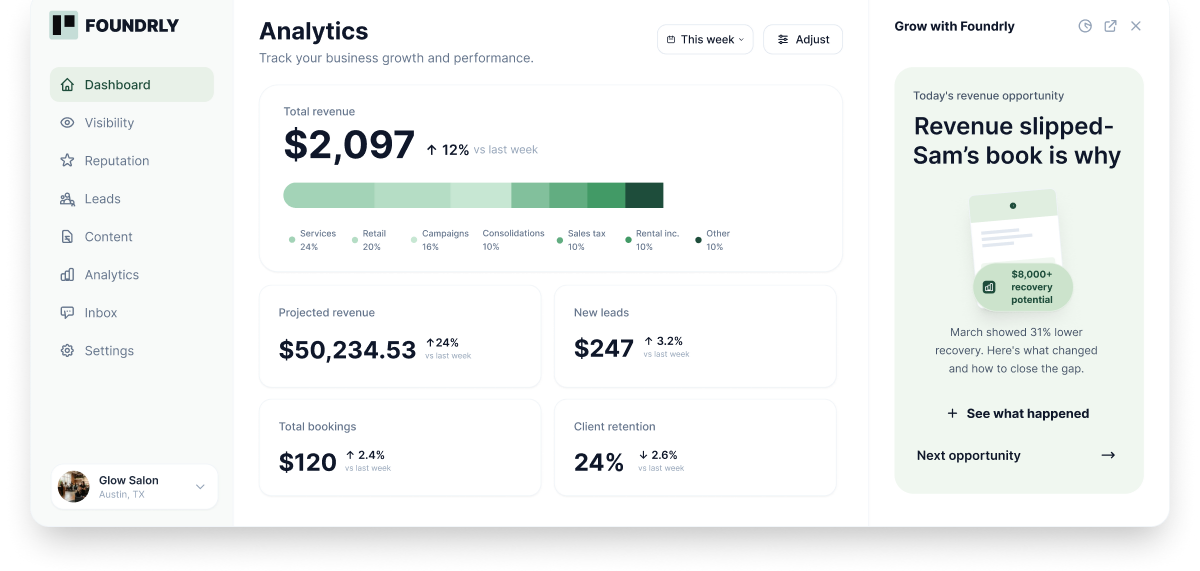Click the Leads people icon
The image size is (1200, 571).
[67, 199]
